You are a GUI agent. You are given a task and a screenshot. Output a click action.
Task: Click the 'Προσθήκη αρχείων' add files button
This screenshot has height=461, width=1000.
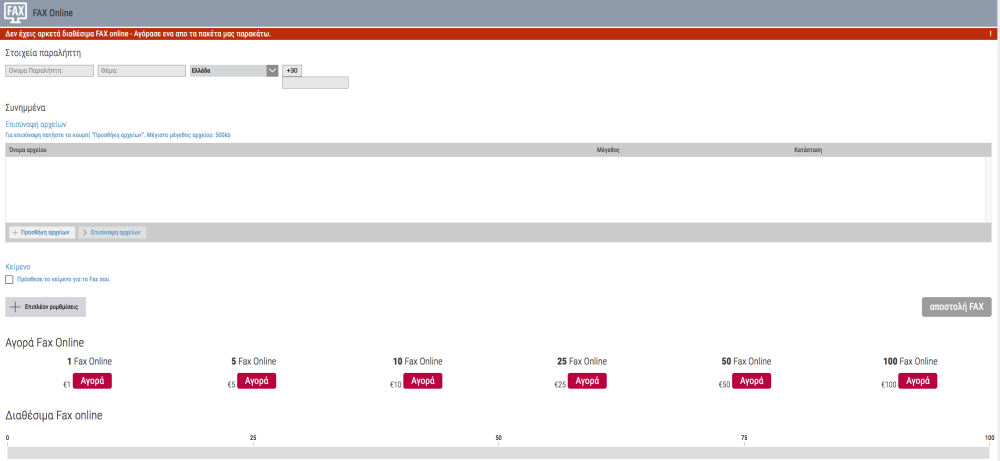pyautogui.click(x=42, y=233)
